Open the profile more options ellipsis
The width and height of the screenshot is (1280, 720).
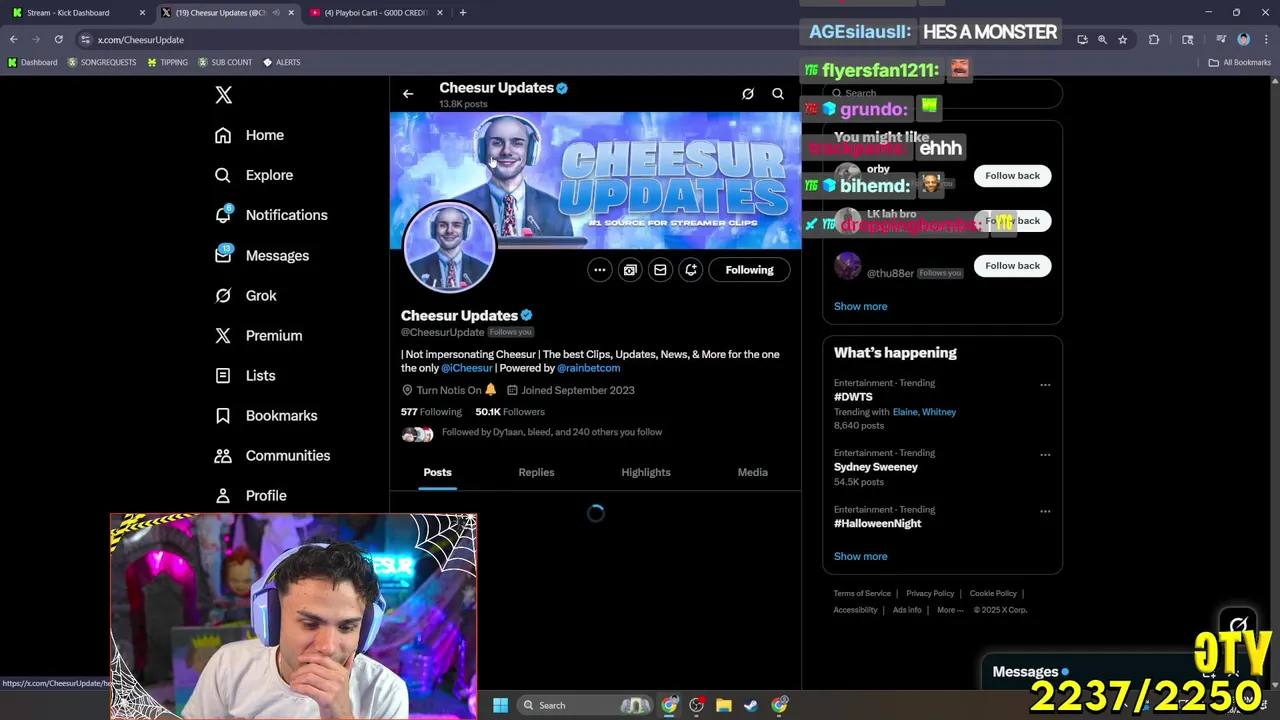(599, 270)
